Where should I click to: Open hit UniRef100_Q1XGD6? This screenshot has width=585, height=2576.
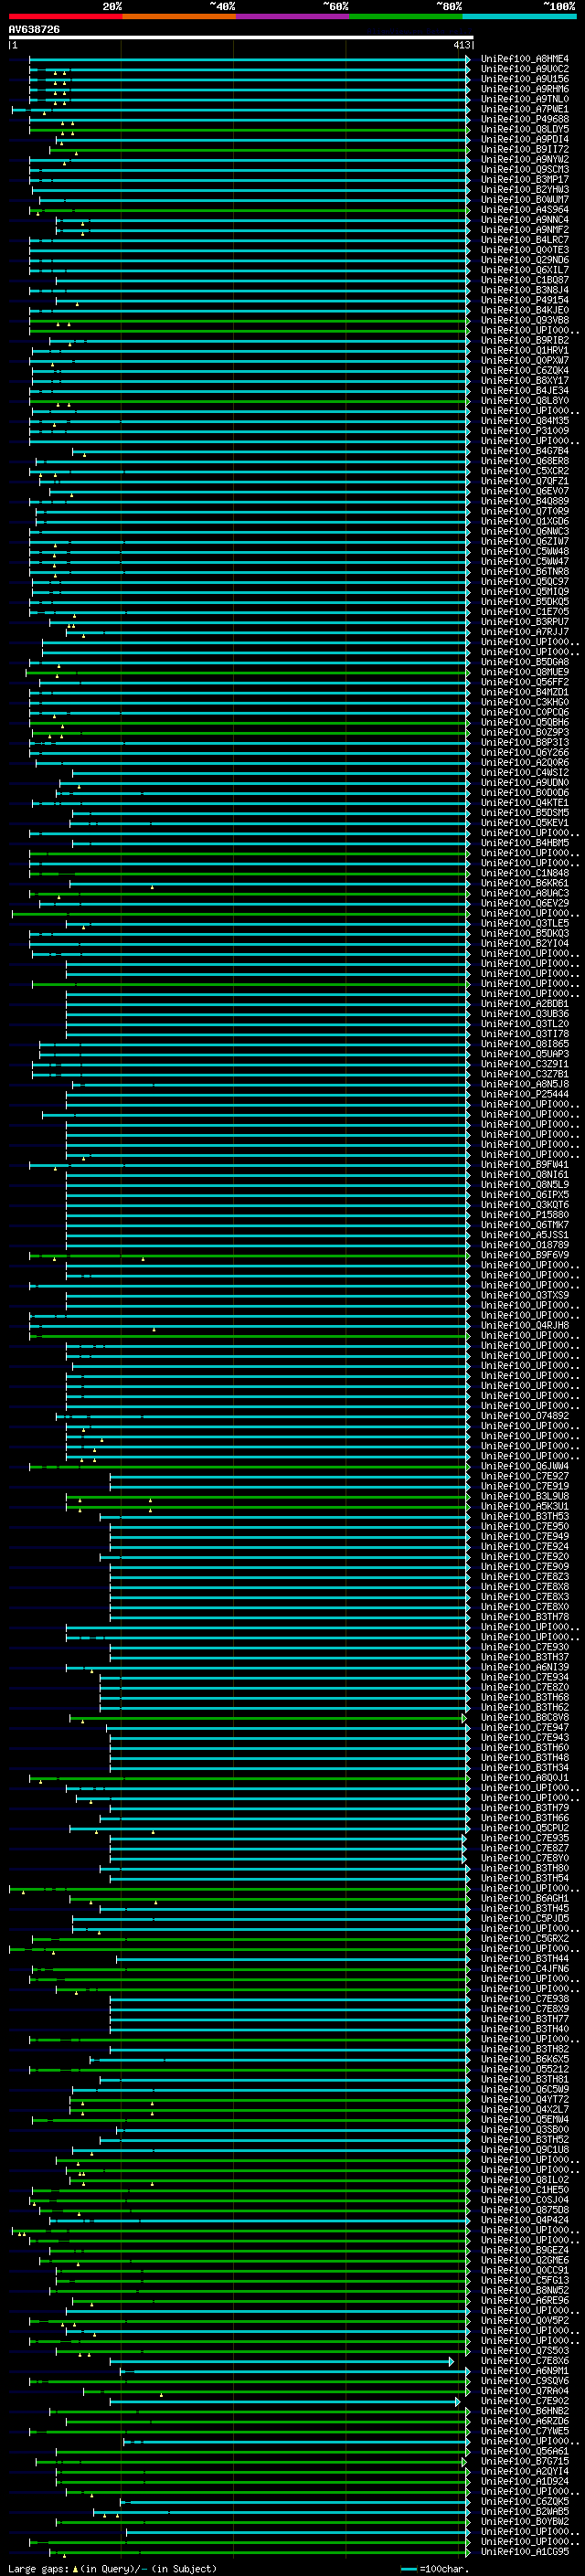(x=524, y=521)
